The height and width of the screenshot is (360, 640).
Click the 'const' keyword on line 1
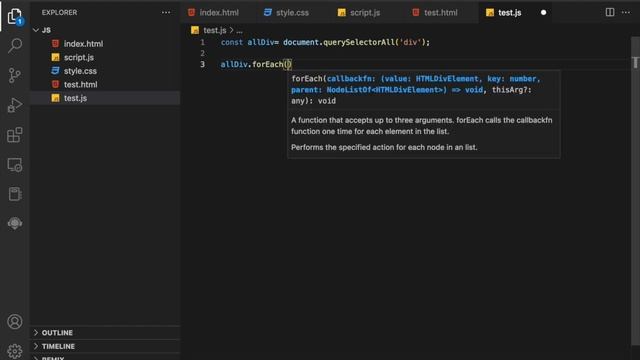(x=232, y=42)
